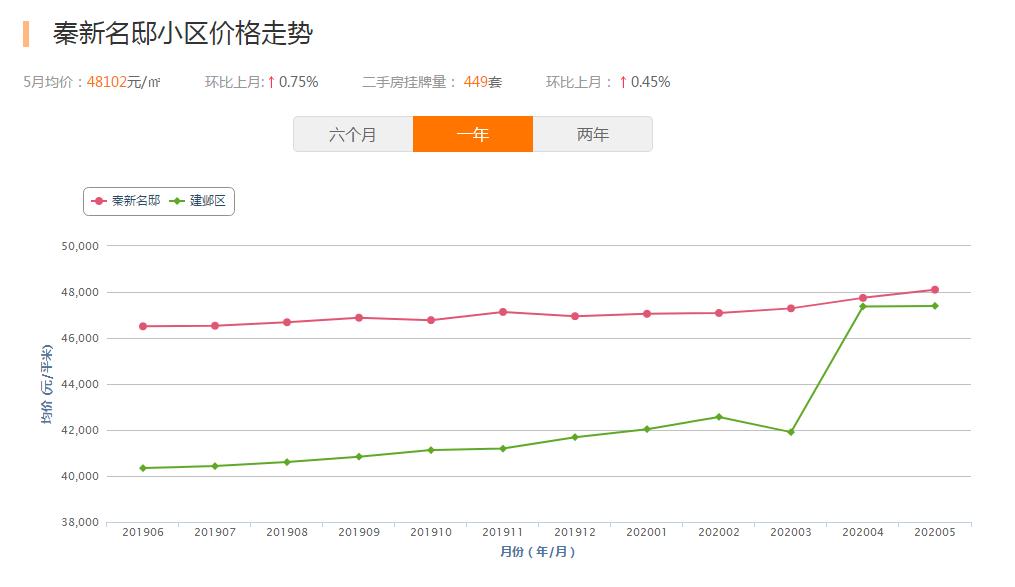Click the pink 秦新名邸 legend marker dot
This screenshot has height=587, width=1015.
pos(98,200)
